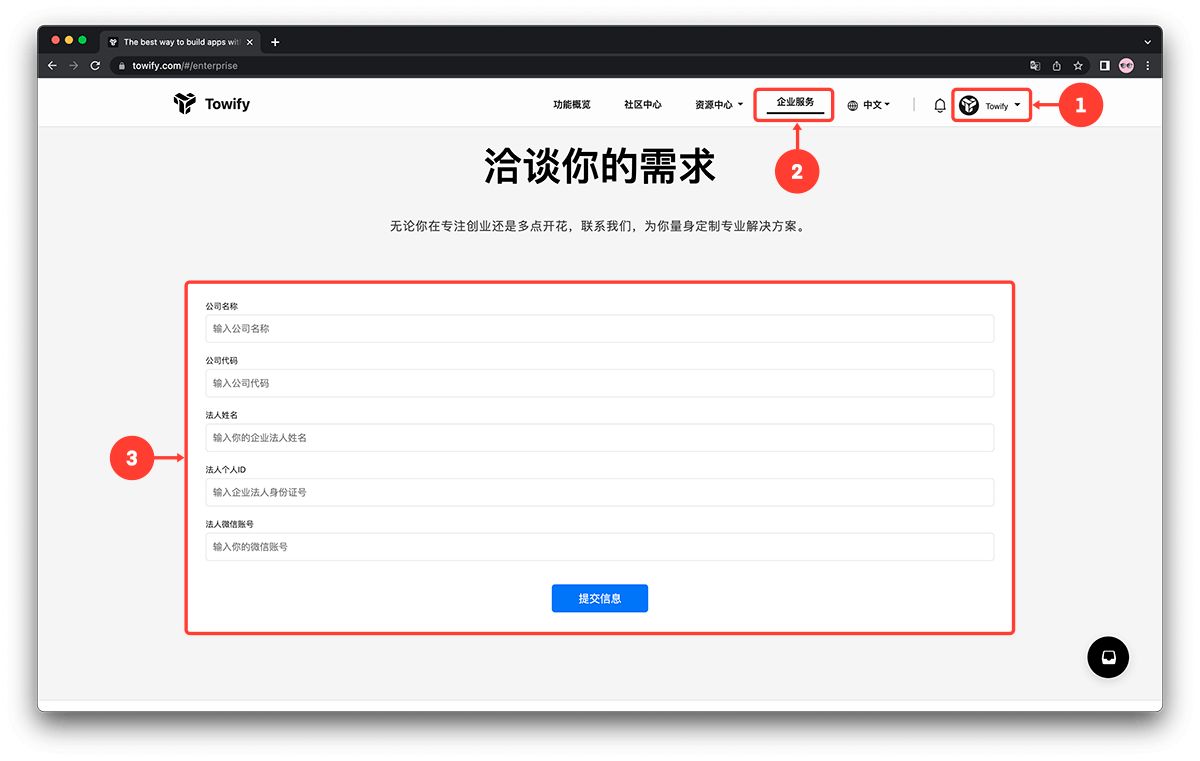Expand the 资源中心 dropdown
This screenshot has width=1200, height=761.
[x=719, y=105]
